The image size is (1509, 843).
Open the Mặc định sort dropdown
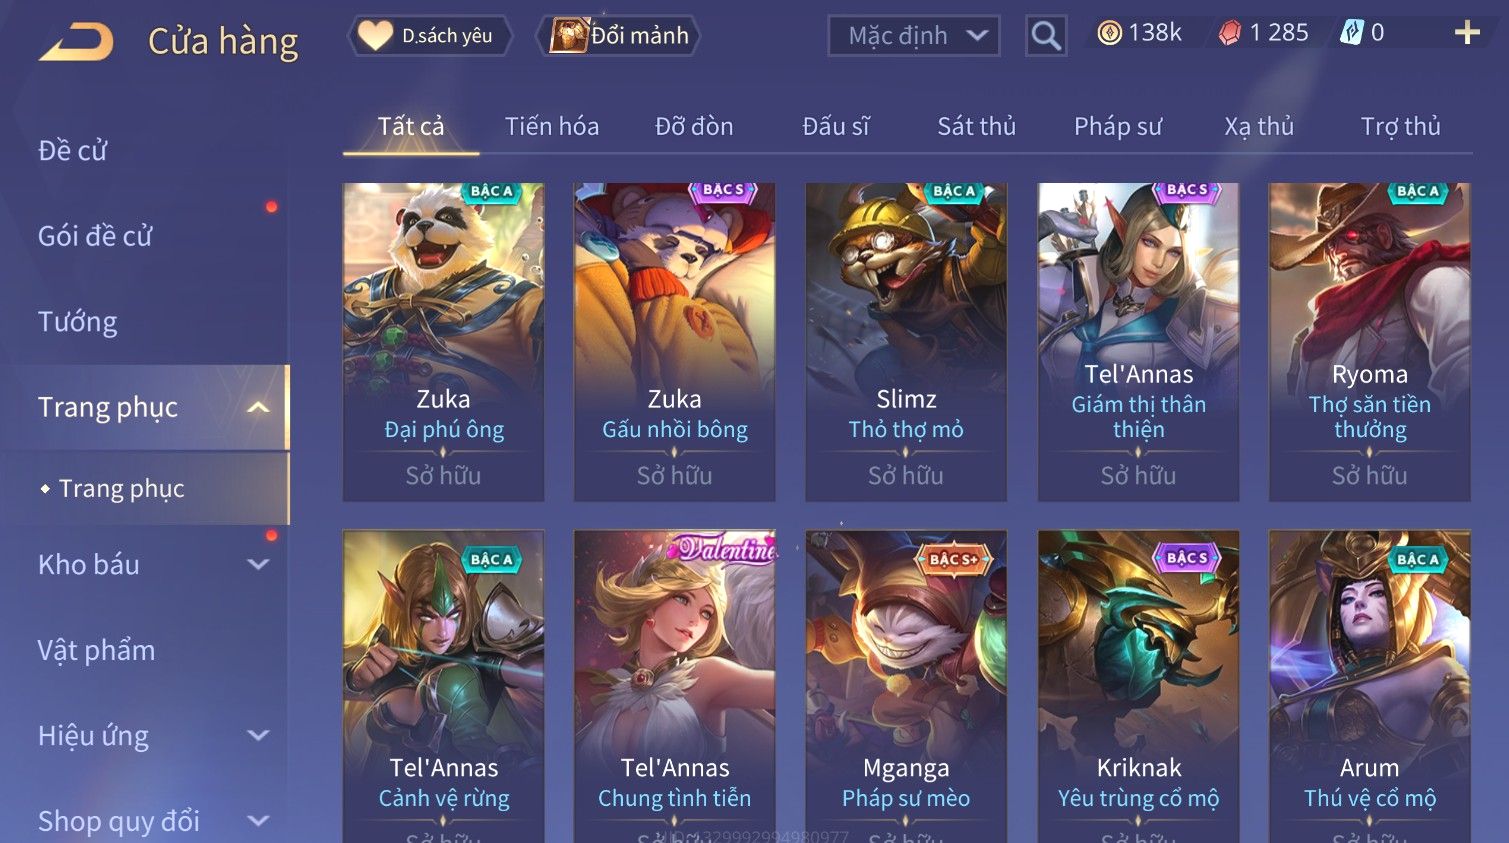[914, 36]
